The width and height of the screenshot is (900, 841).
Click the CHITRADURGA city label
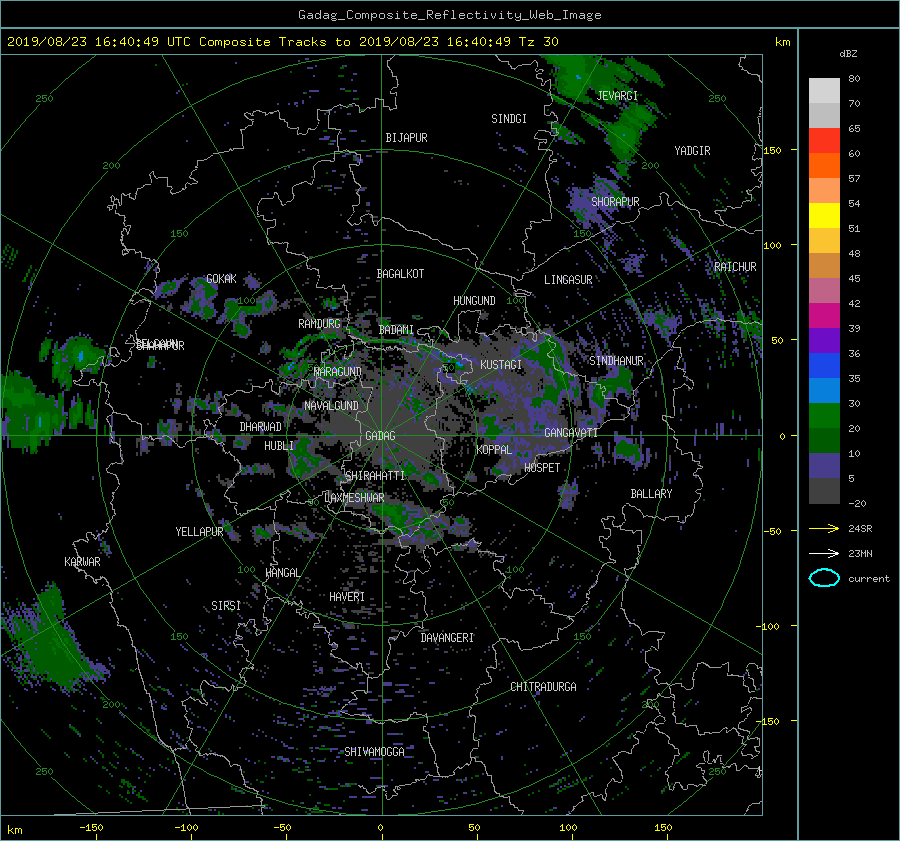point(543,687)
